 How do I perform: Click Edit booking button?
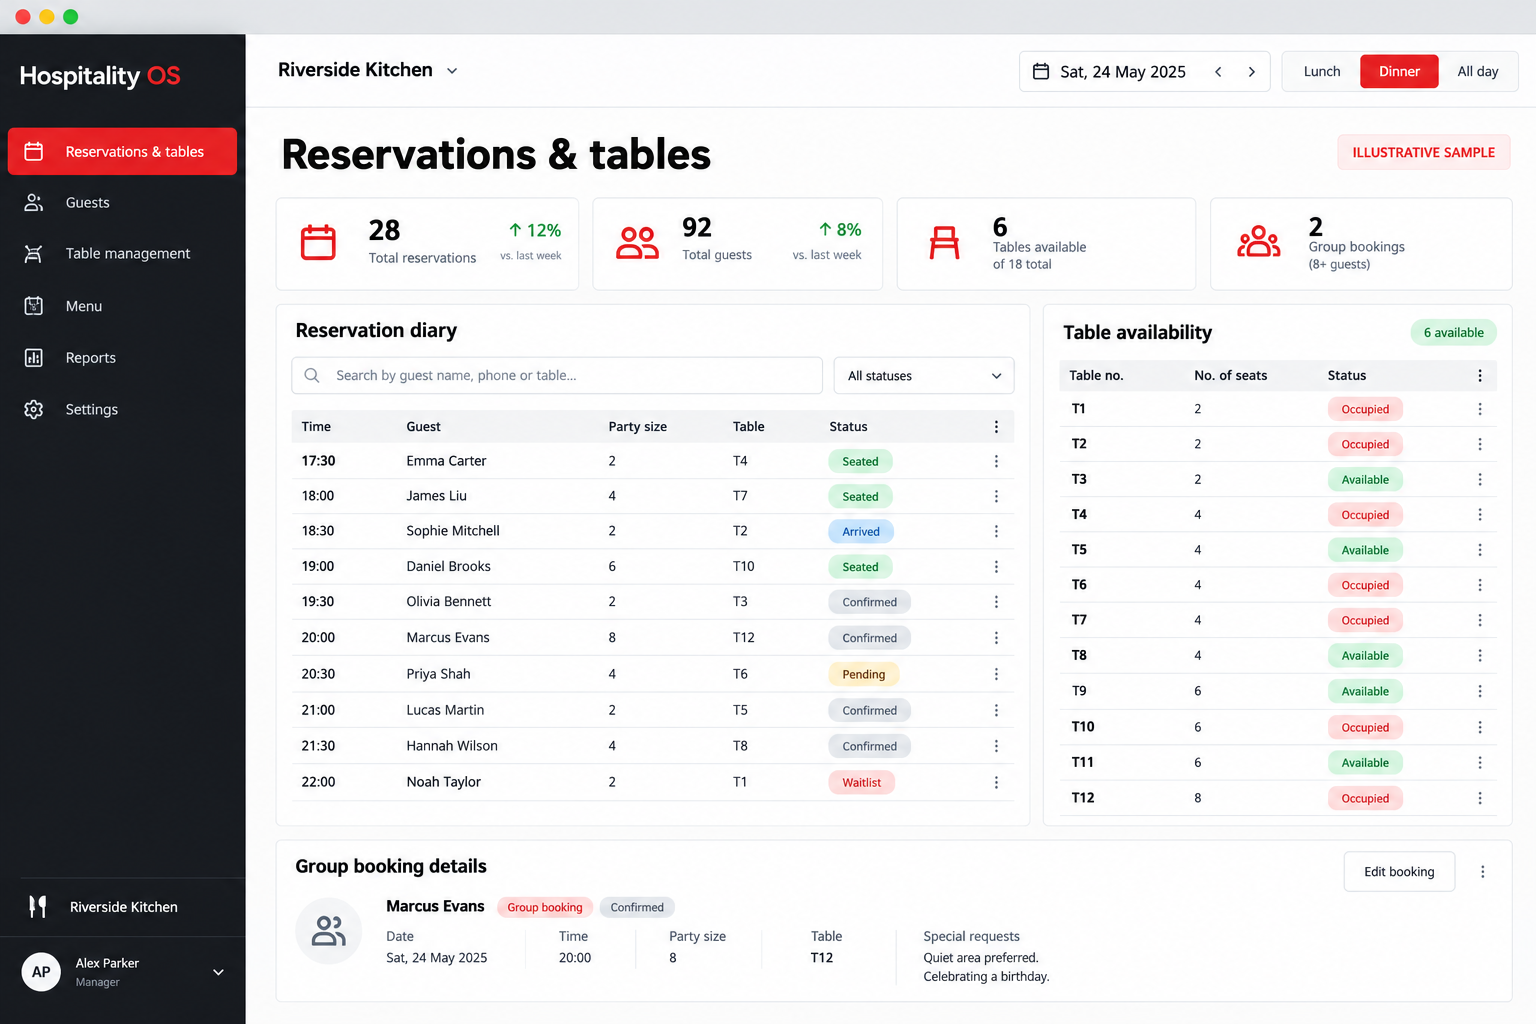[1399, 871]
